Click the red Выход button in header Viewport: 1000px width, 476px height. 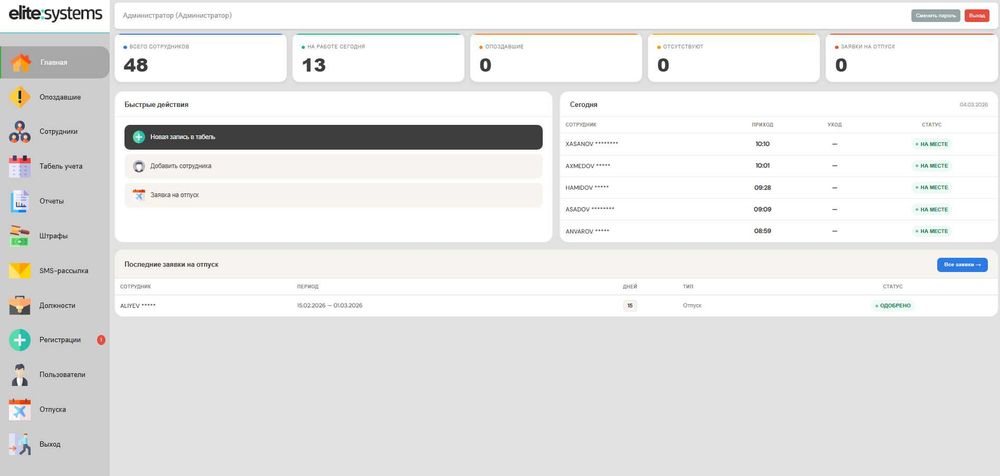tap(977, 15)
